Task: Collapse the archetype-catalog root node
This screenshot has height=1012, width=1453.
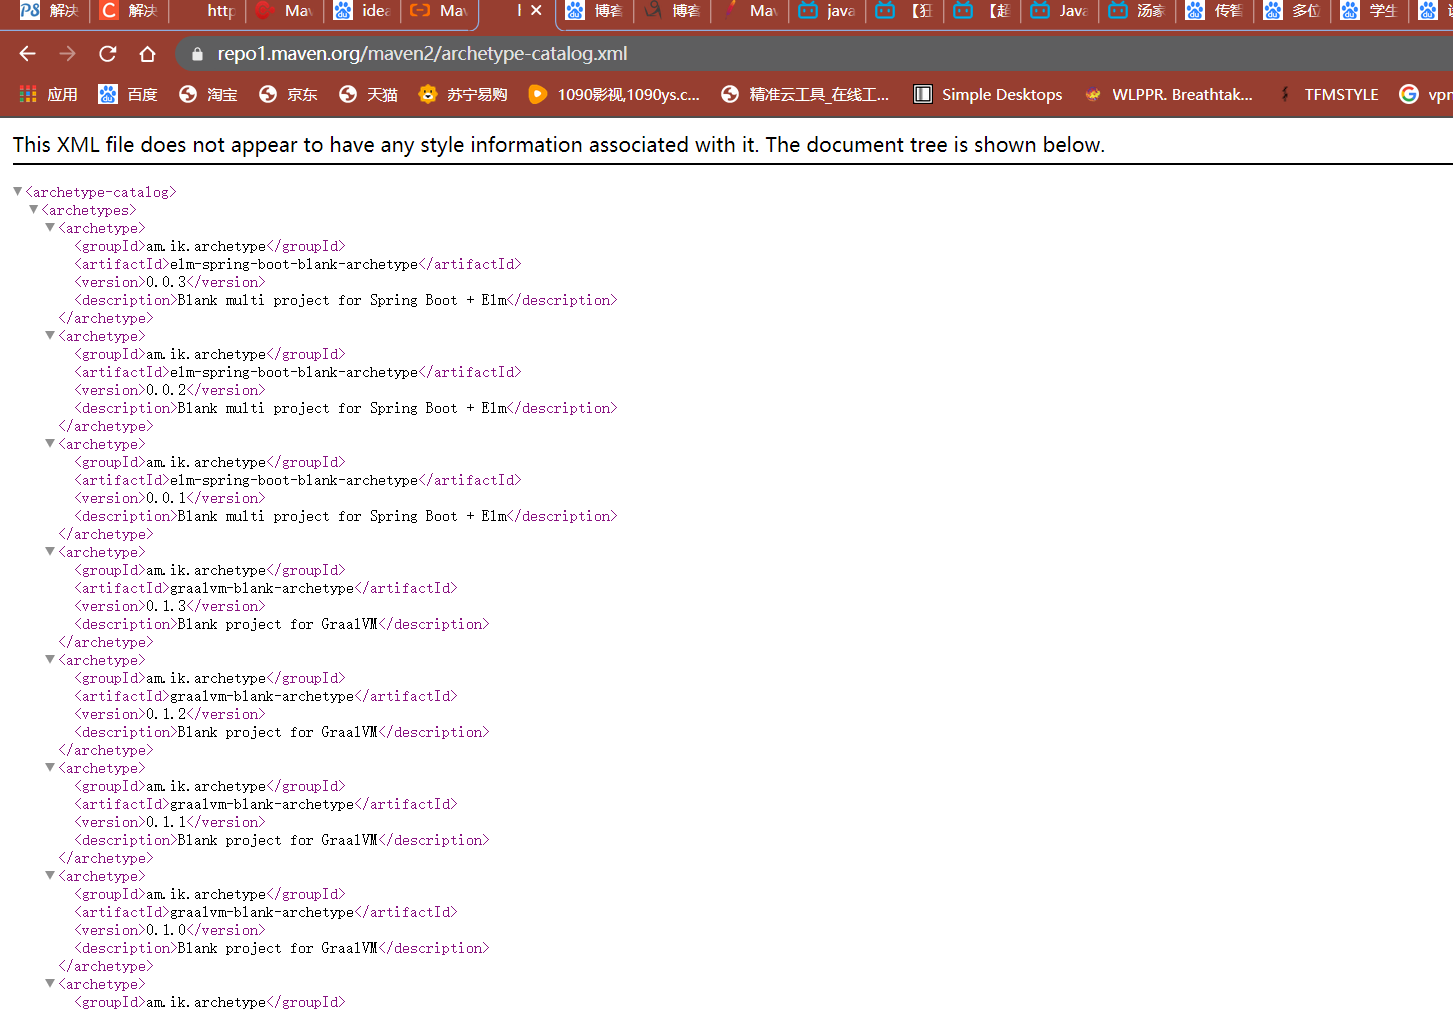Action: [17, 191]
